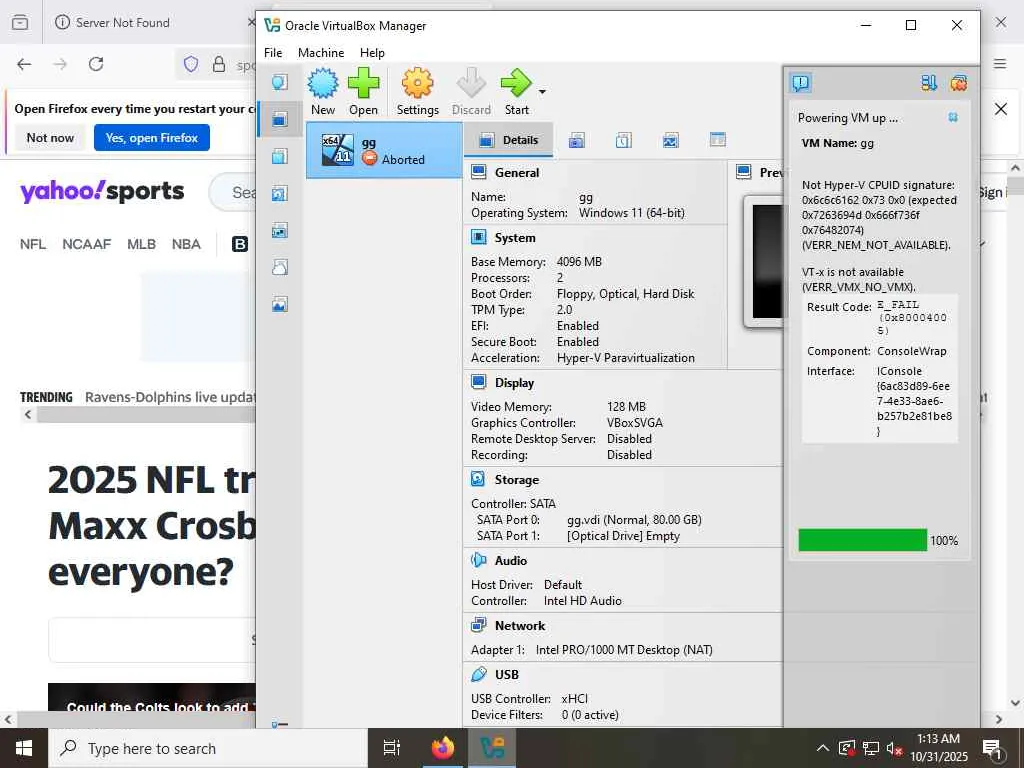Viewport: 1024px width, 768px height.
Task: Click the NCAAF link on Yahoo Sports
Action: (x=87, y=244)
